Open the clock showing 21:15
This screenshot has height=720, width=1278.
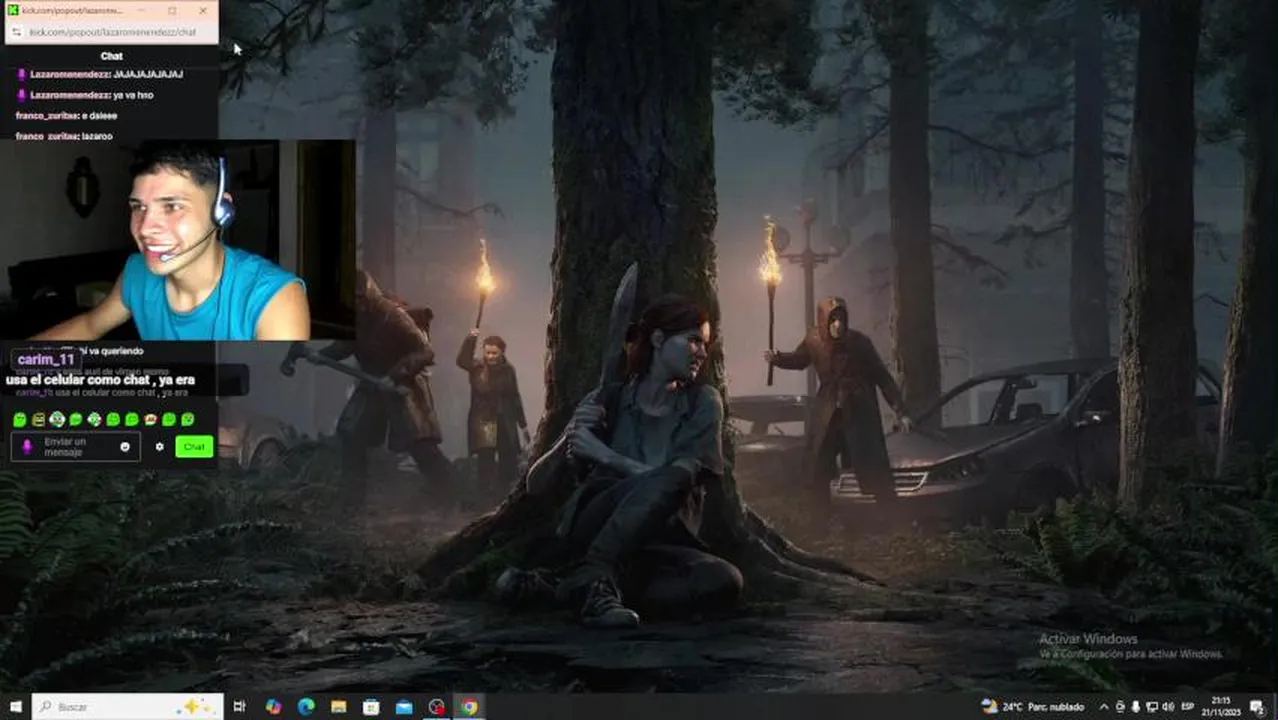coord(1223,707)
